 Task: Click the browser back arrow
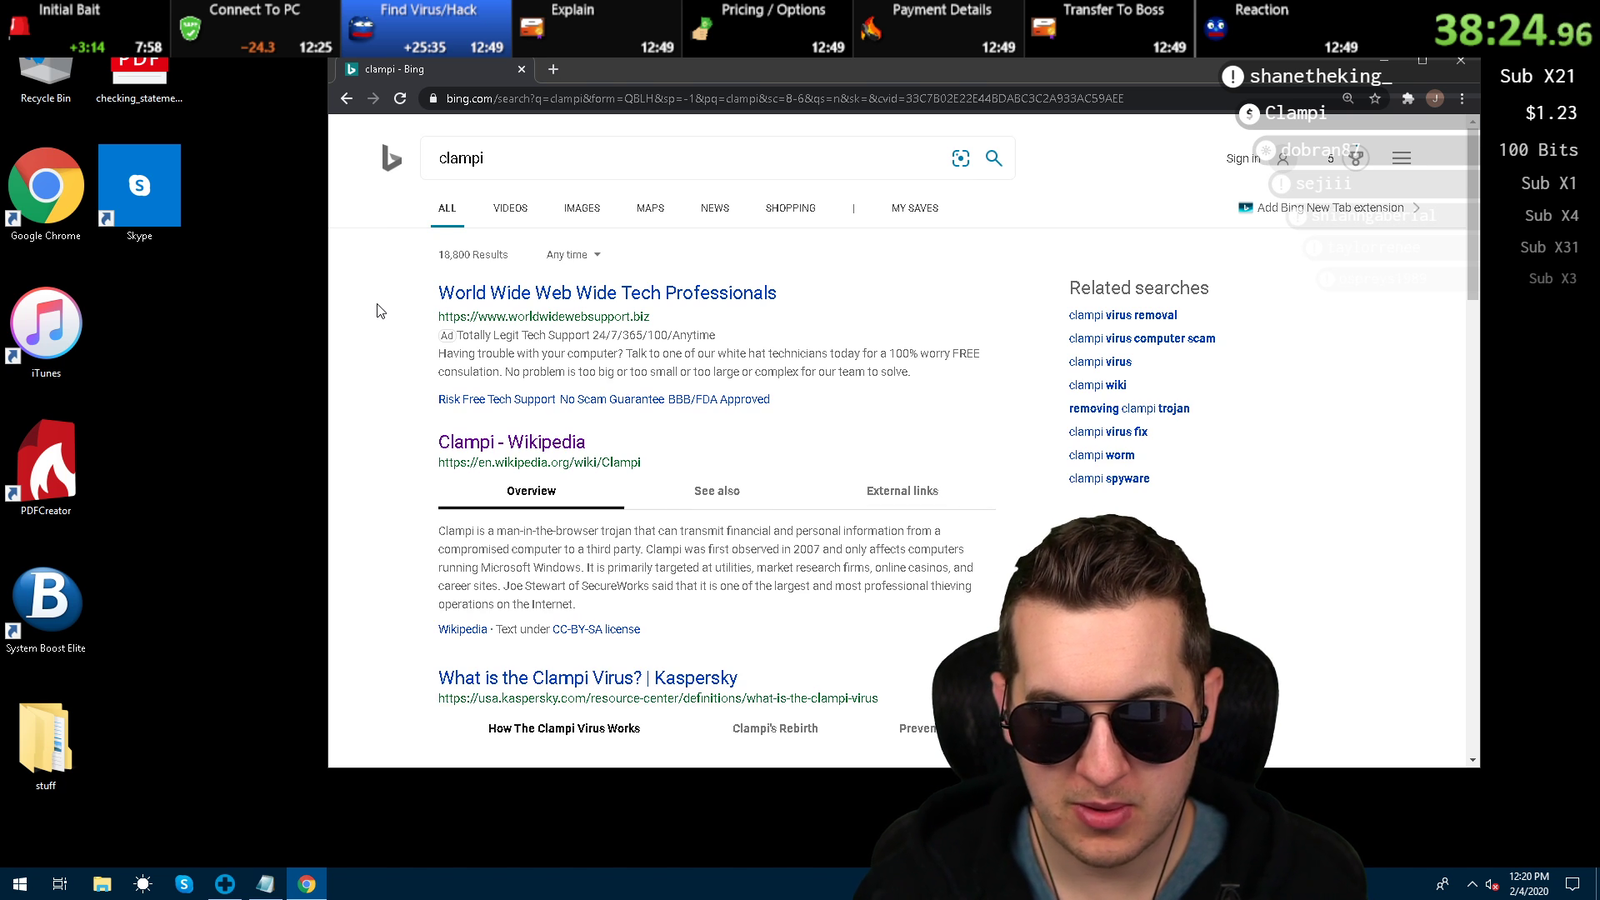click(x=346, y=98)
